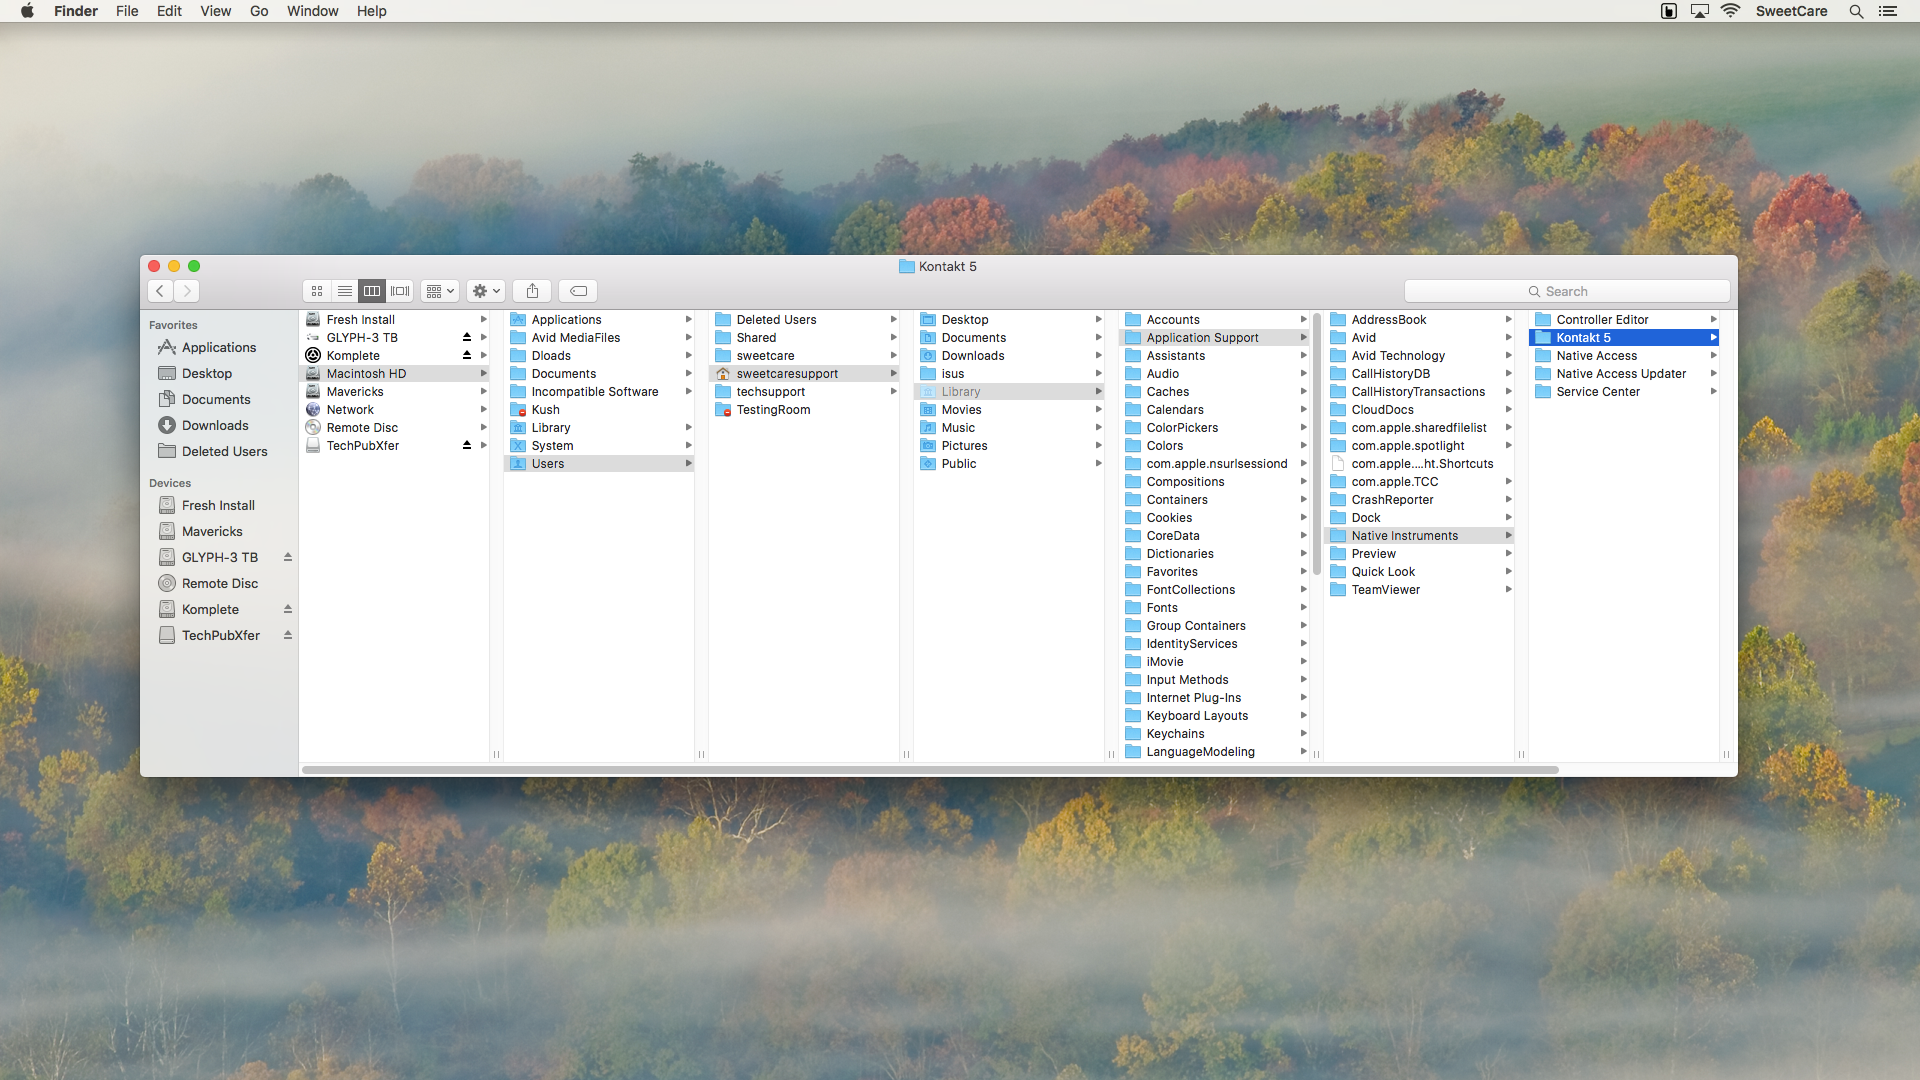1920x1080 pixels.
Task: Open the Go menu
Action: [259, 11]
